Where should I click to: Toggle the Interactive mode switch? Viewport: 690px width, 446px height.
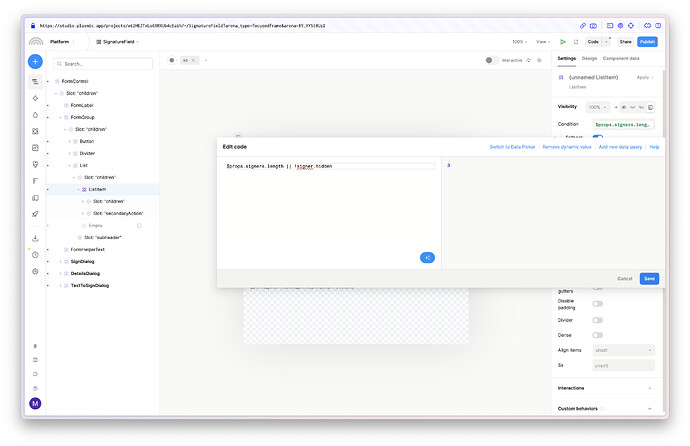(x=490, y=60)
